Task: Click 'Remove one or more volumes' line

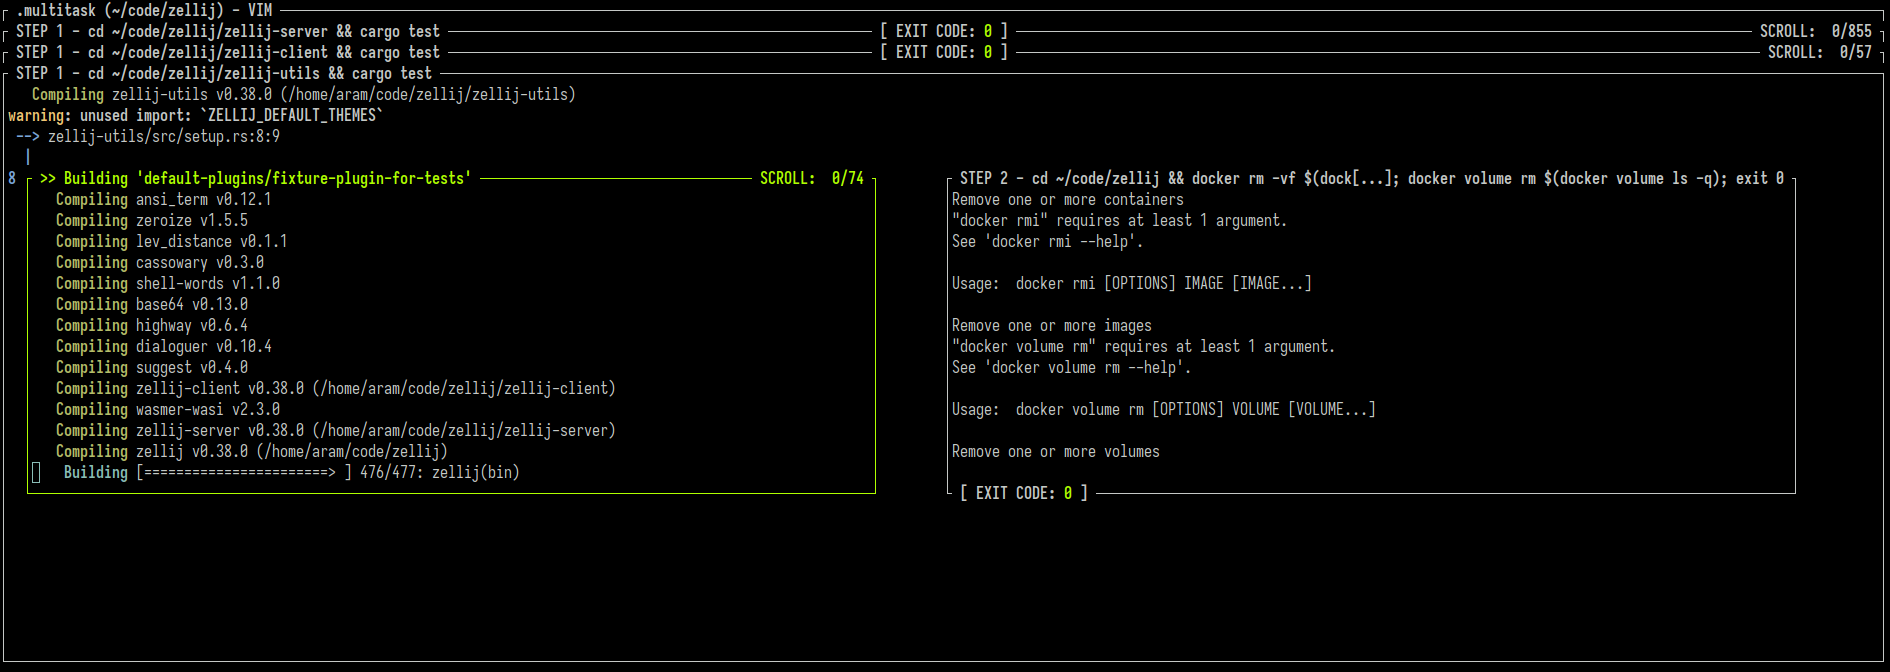Action: [x=1056, y=451]
